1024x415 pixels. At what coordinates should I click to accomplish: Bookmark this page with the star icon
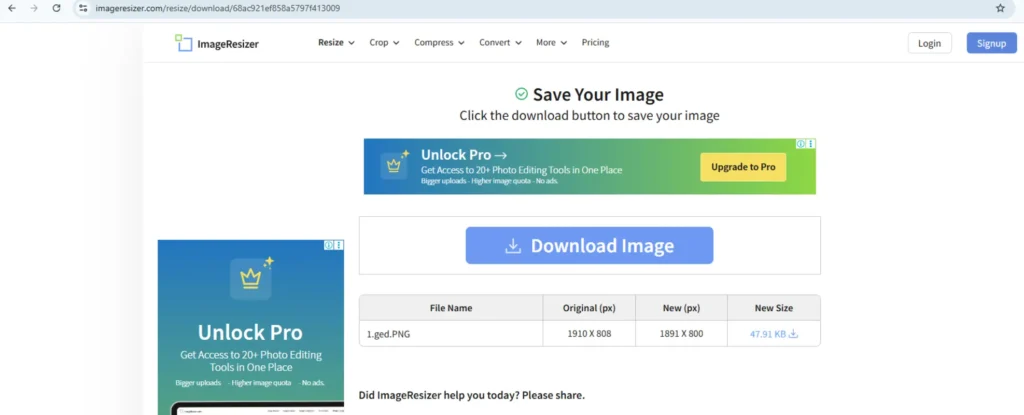pos(1000,8)
